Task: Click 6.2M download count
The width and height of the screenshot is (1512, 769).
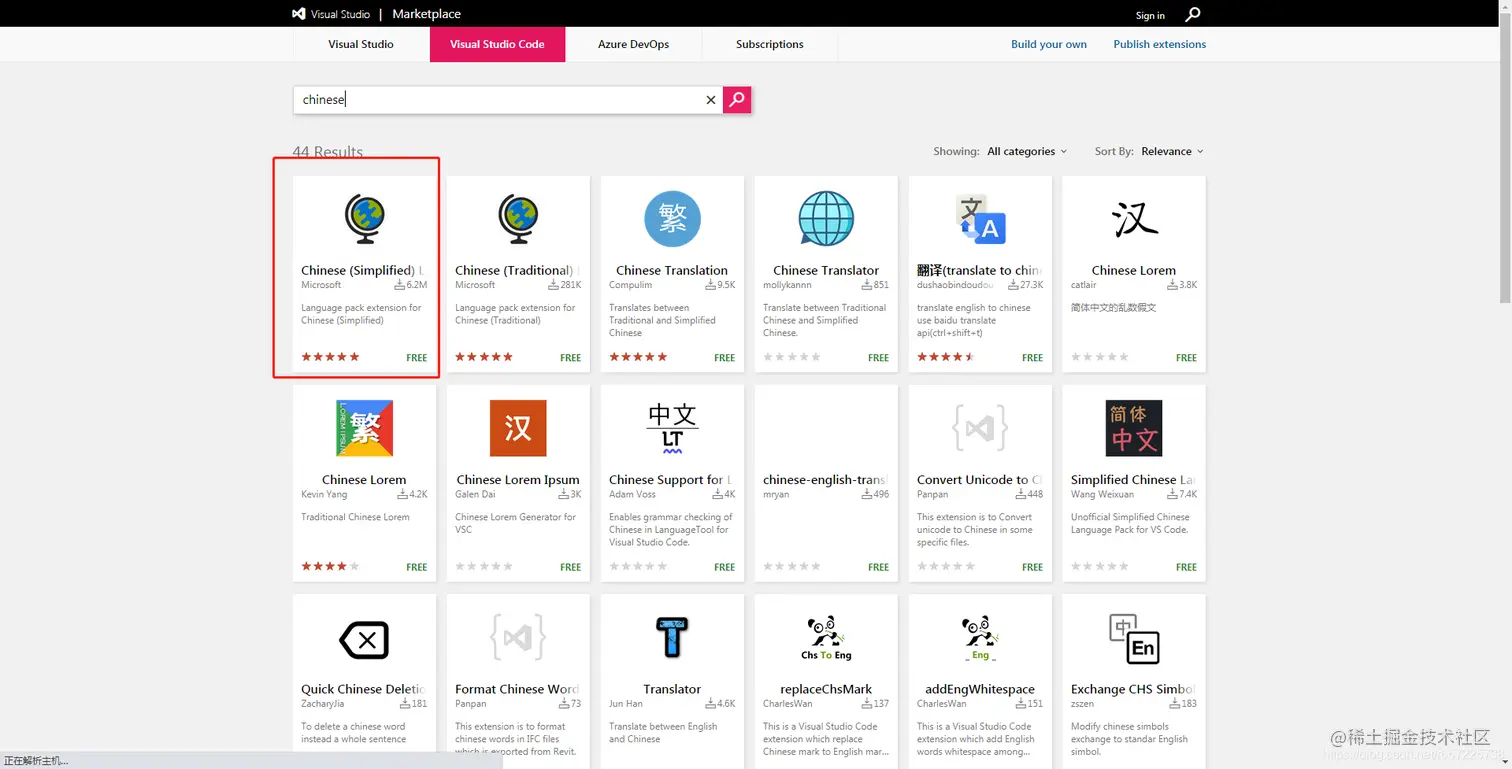Action: click(x=410, y=285)
